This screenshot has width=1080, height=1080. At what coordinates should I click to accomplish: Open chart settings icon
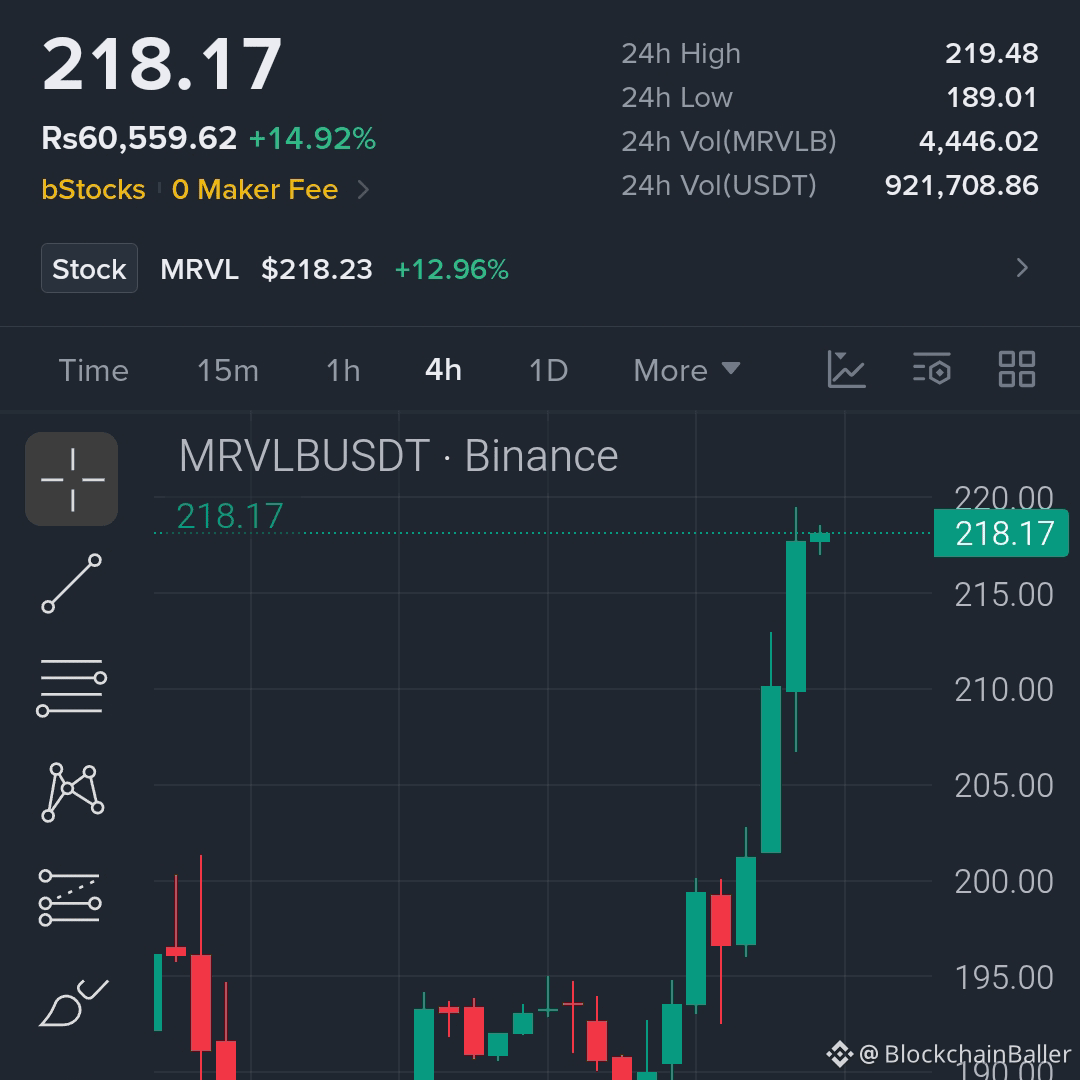click(x=932, y=368)
